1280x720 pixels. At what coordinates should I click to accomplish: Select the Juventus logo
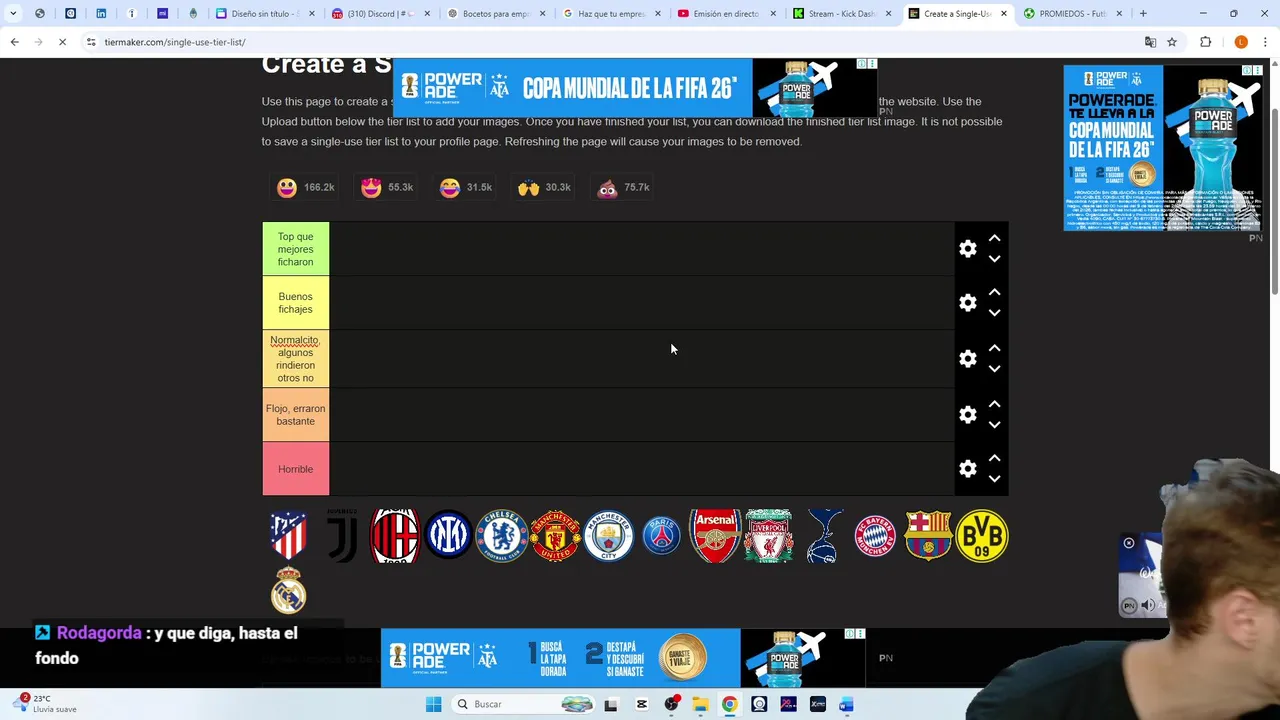342,536
